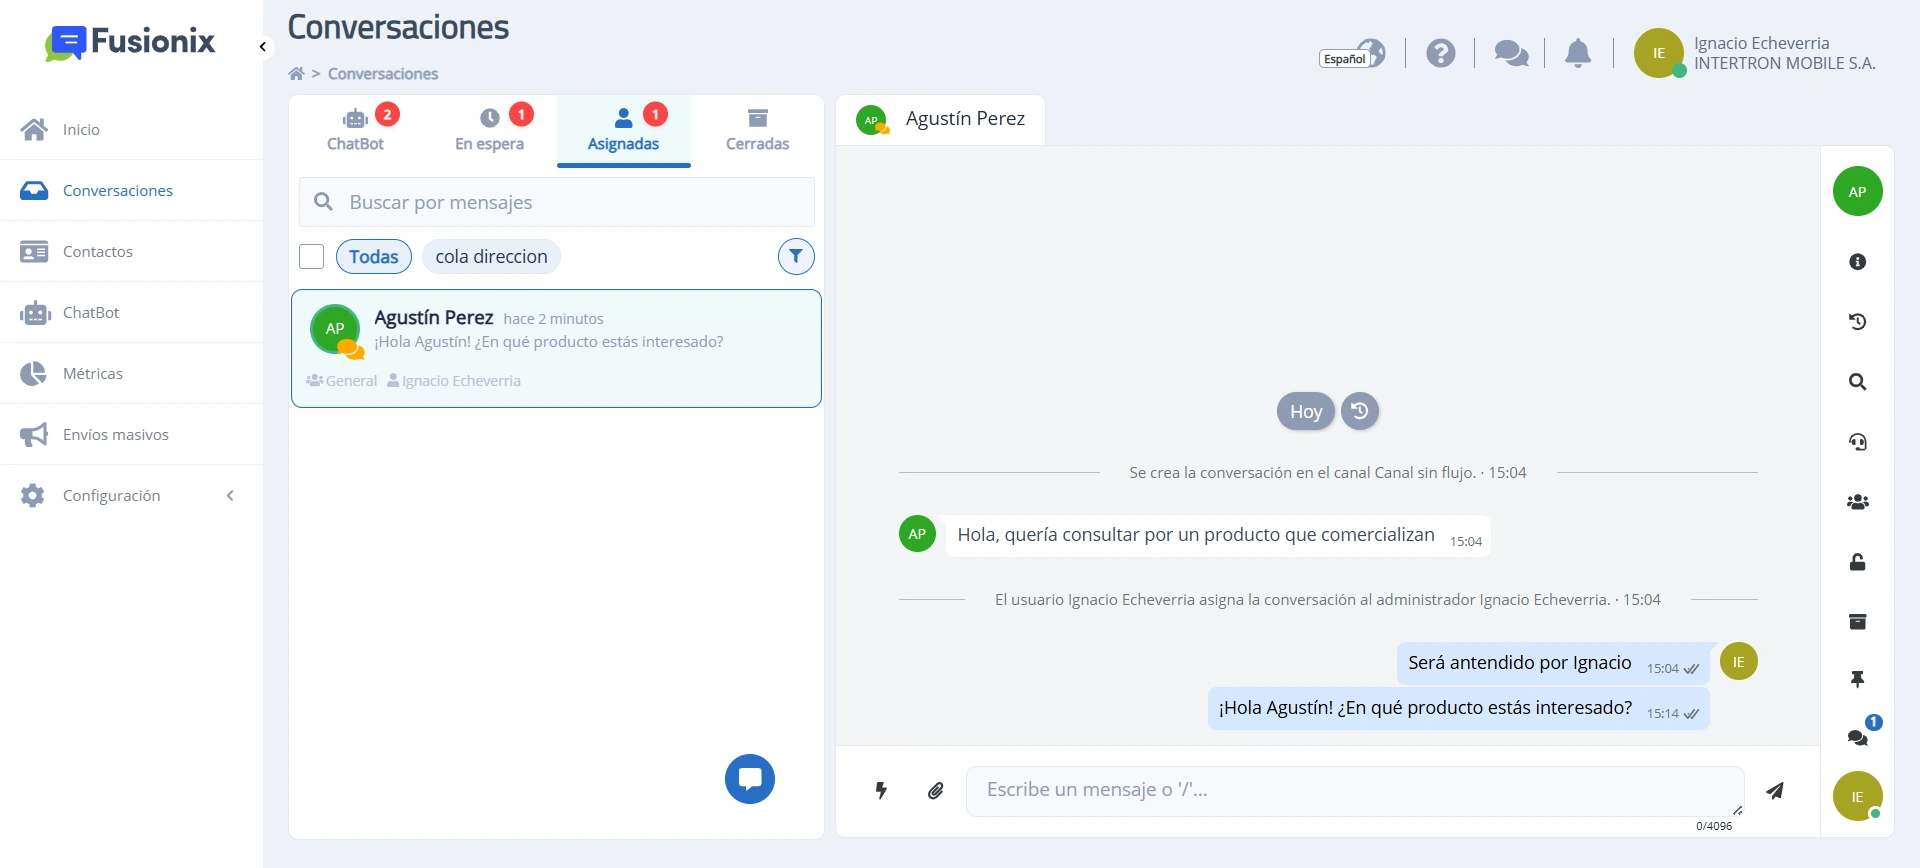Viewport: 1920px width, 868px height.
Task: Click the headset agent icon
Action: [1858, 442]
